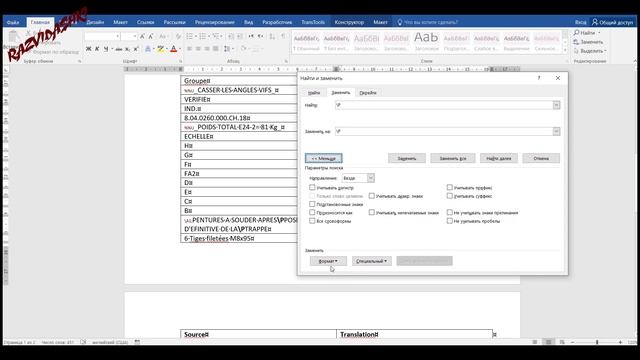The image size is (640, 360).
Task: Apply strikethrough formatting from ribbon
Action: click(119, 49)
